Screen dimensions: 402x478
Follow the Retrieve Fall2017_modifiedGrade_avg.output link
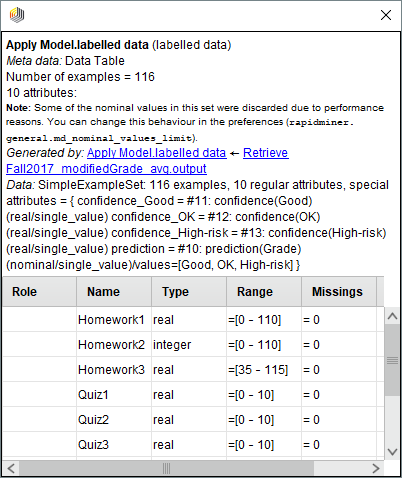[x=147, y=161]
